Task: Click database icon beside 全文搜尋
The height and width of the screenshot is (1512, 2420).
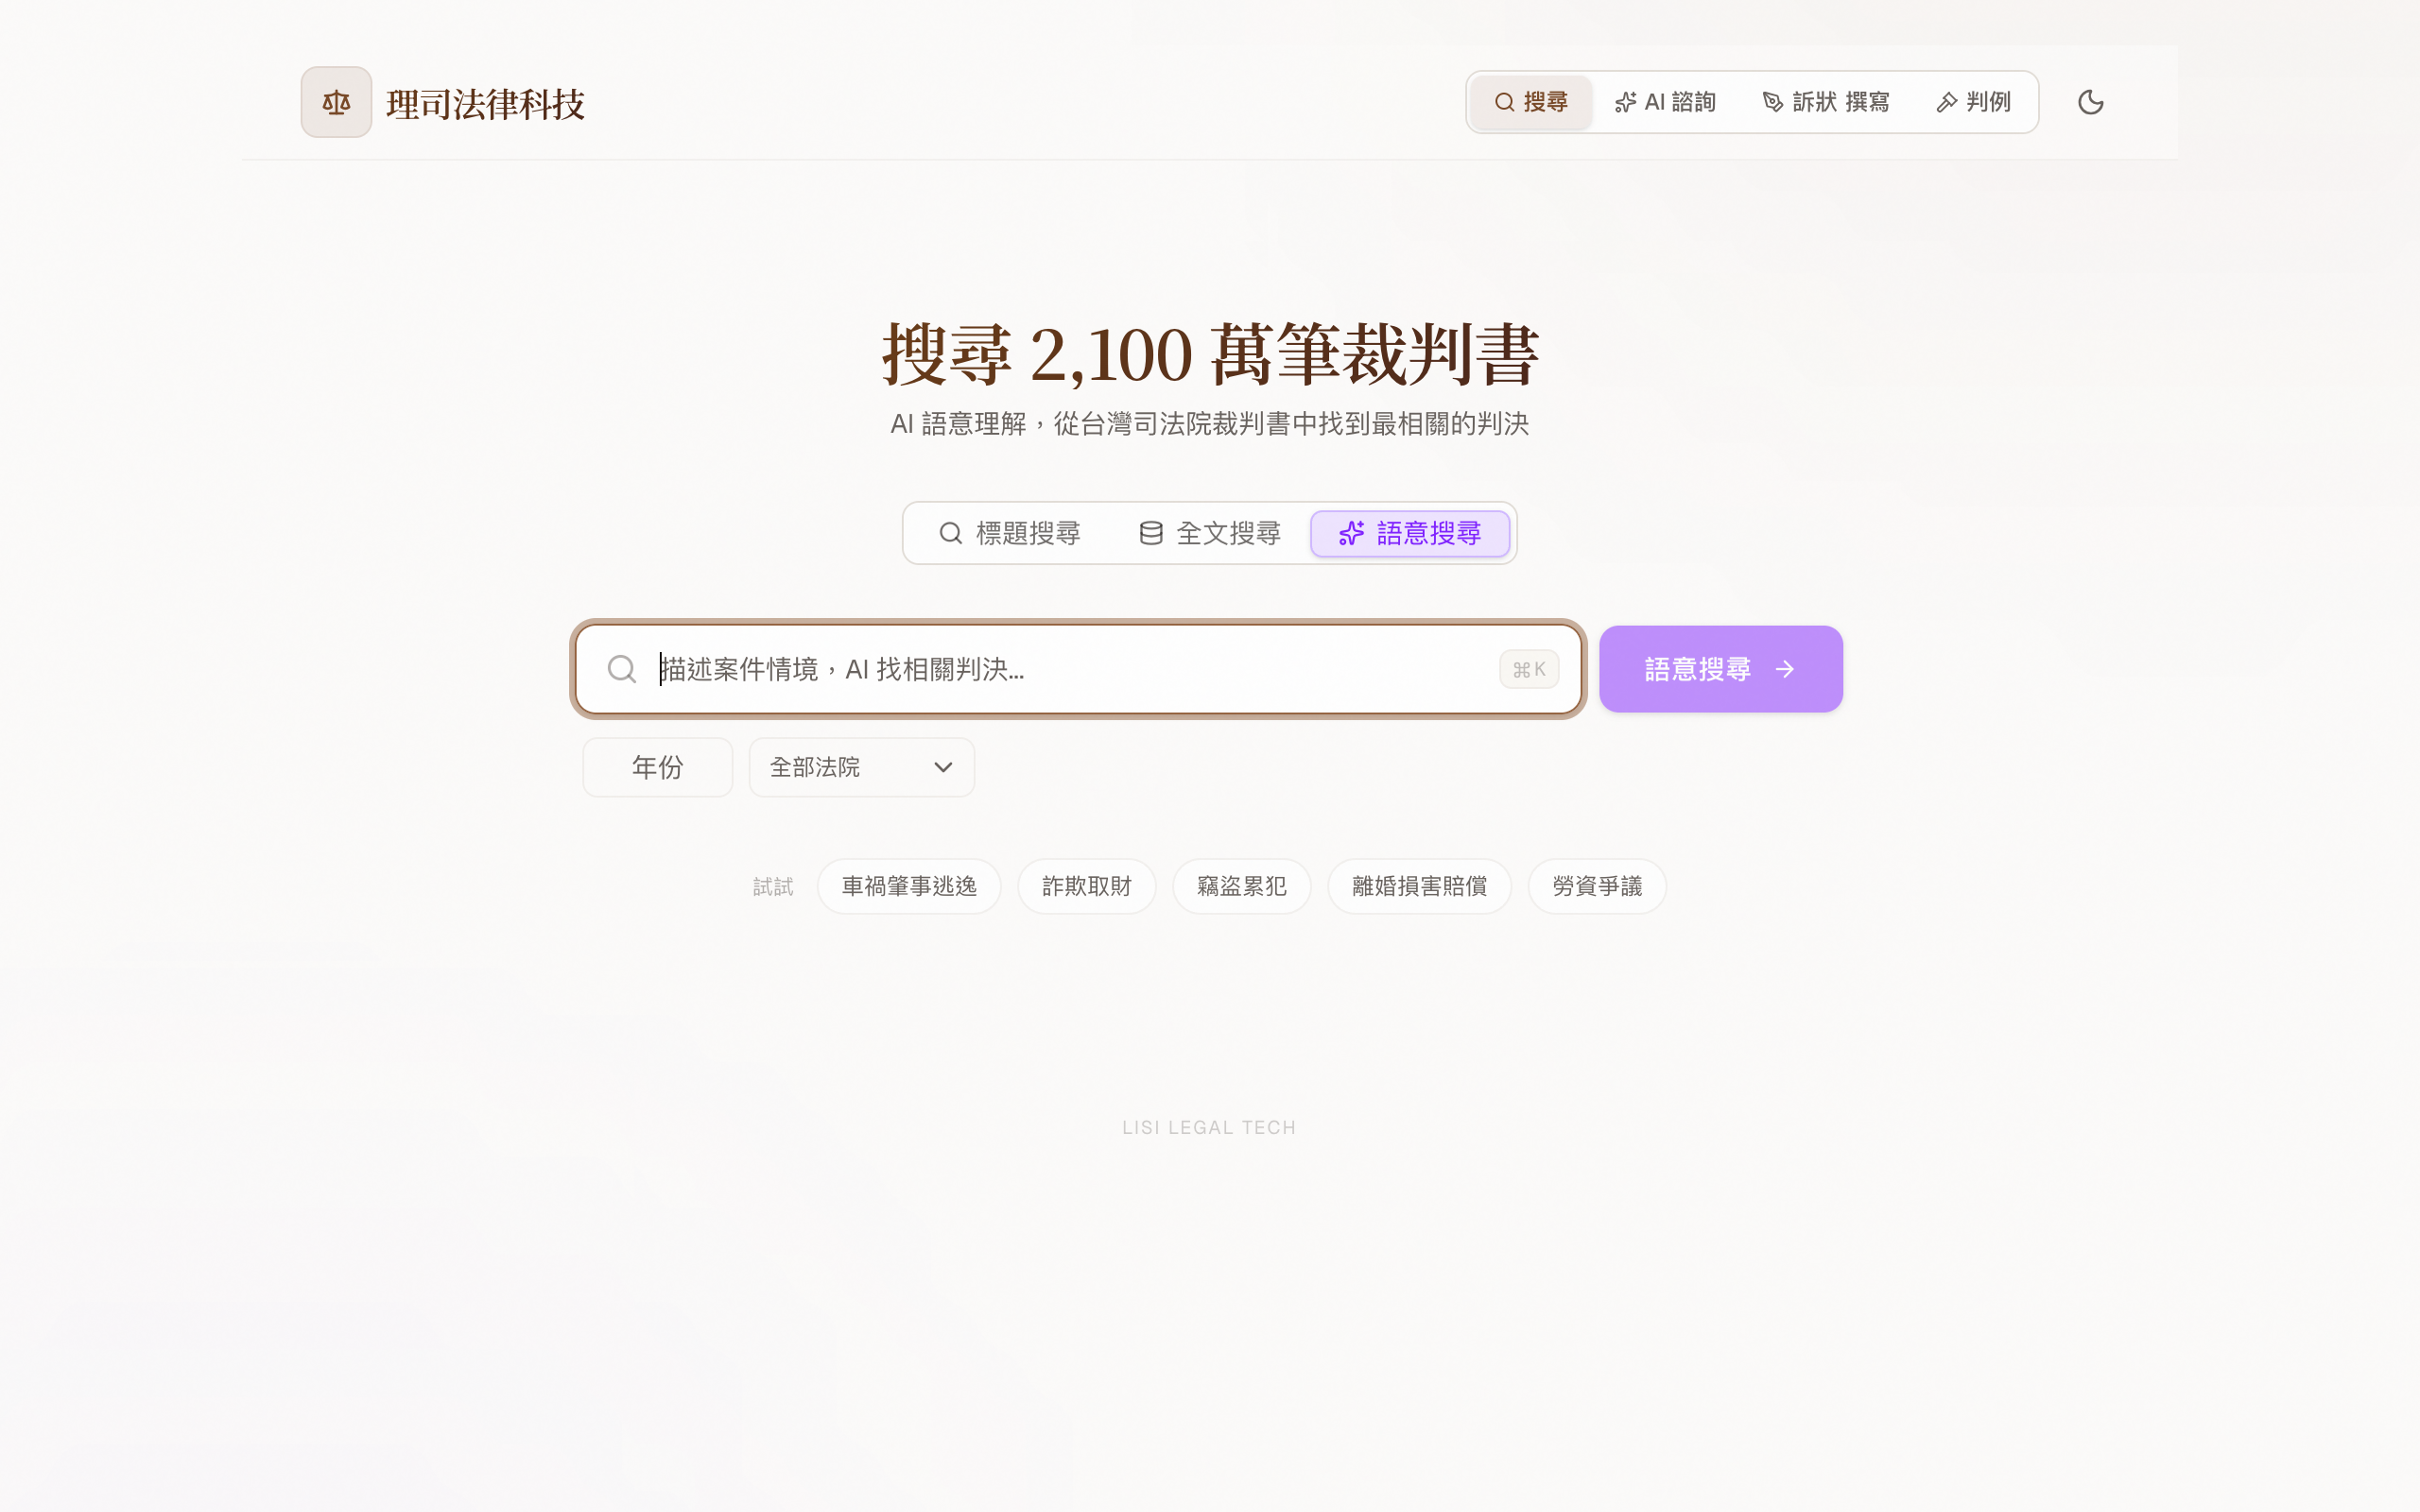Action: (x=1151, y=533)
